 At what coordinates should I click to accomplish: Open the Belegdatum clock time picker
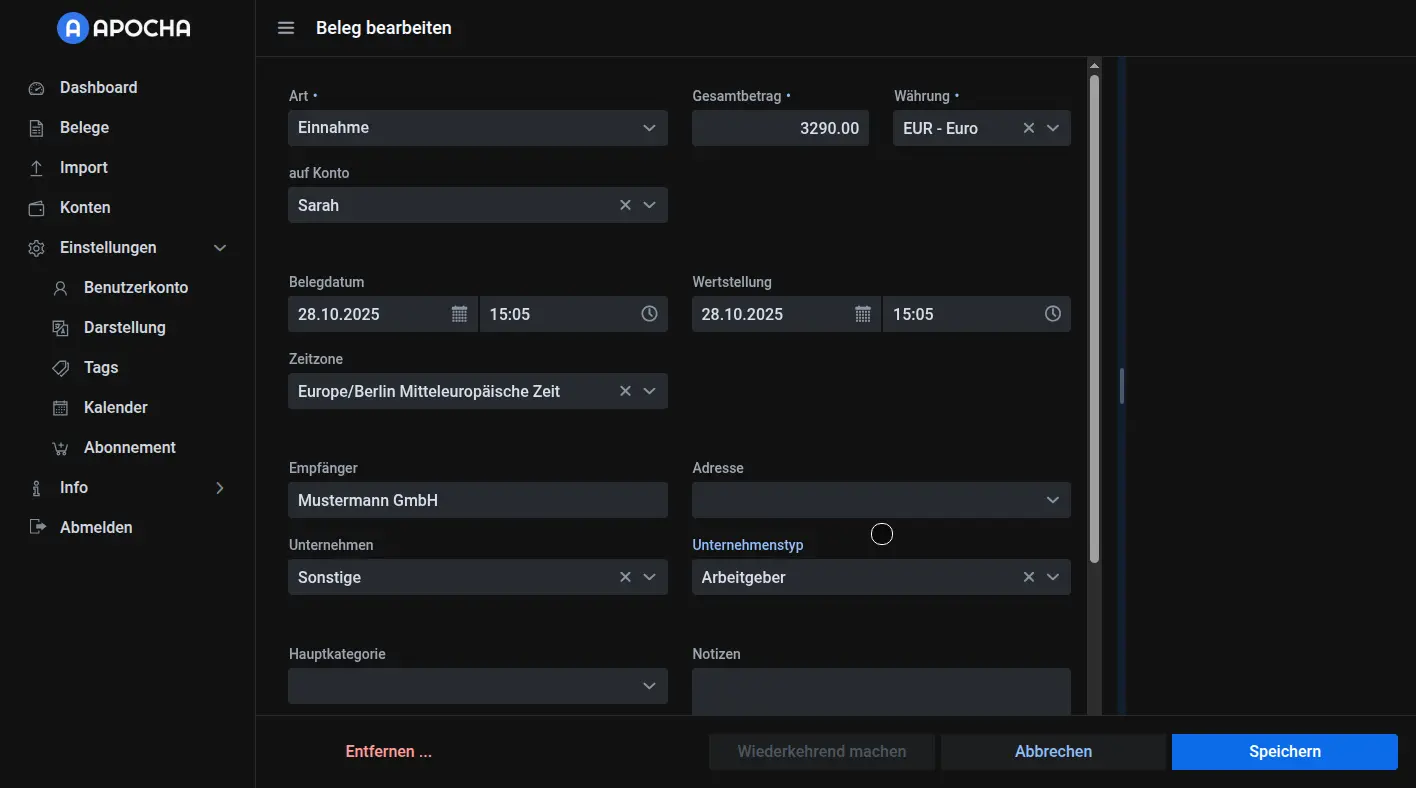(649, 314)
